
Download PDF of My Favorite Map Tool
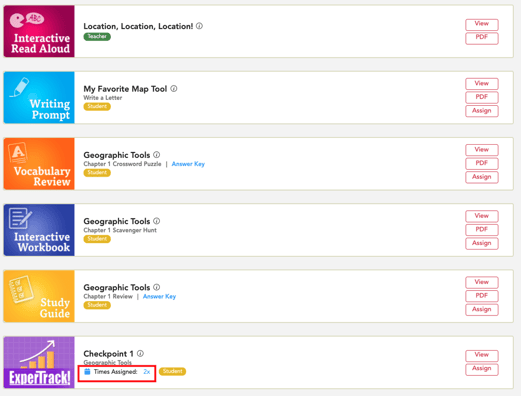482,97
